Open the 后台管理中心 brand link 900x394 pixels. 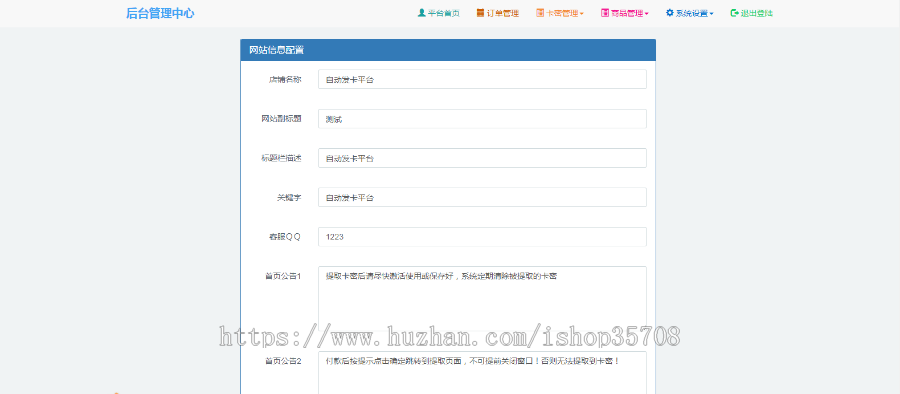click(160, 13)
